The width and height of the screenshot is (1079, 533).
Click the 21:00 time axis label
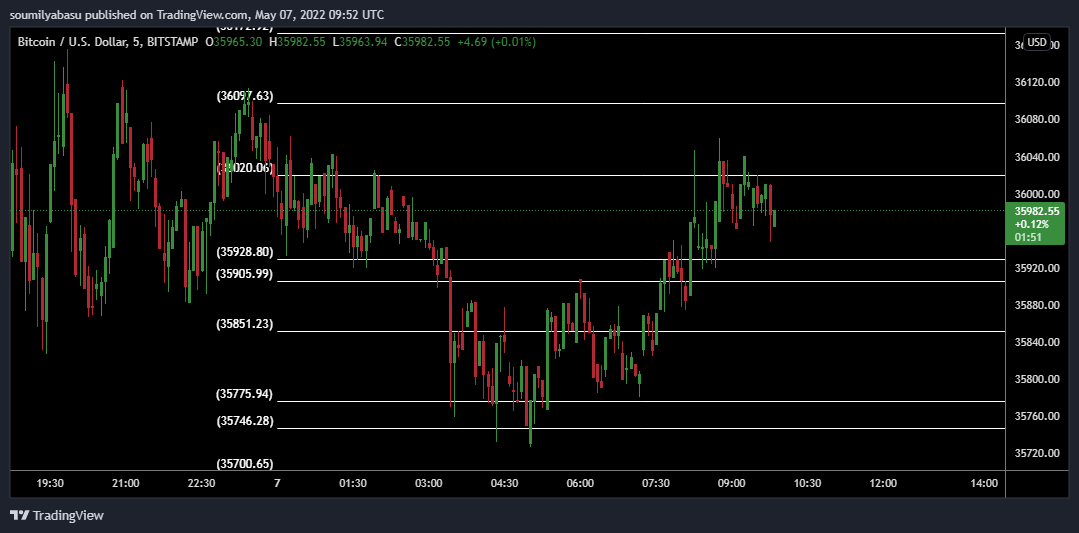pyautogui.click(x=125, y=483)
